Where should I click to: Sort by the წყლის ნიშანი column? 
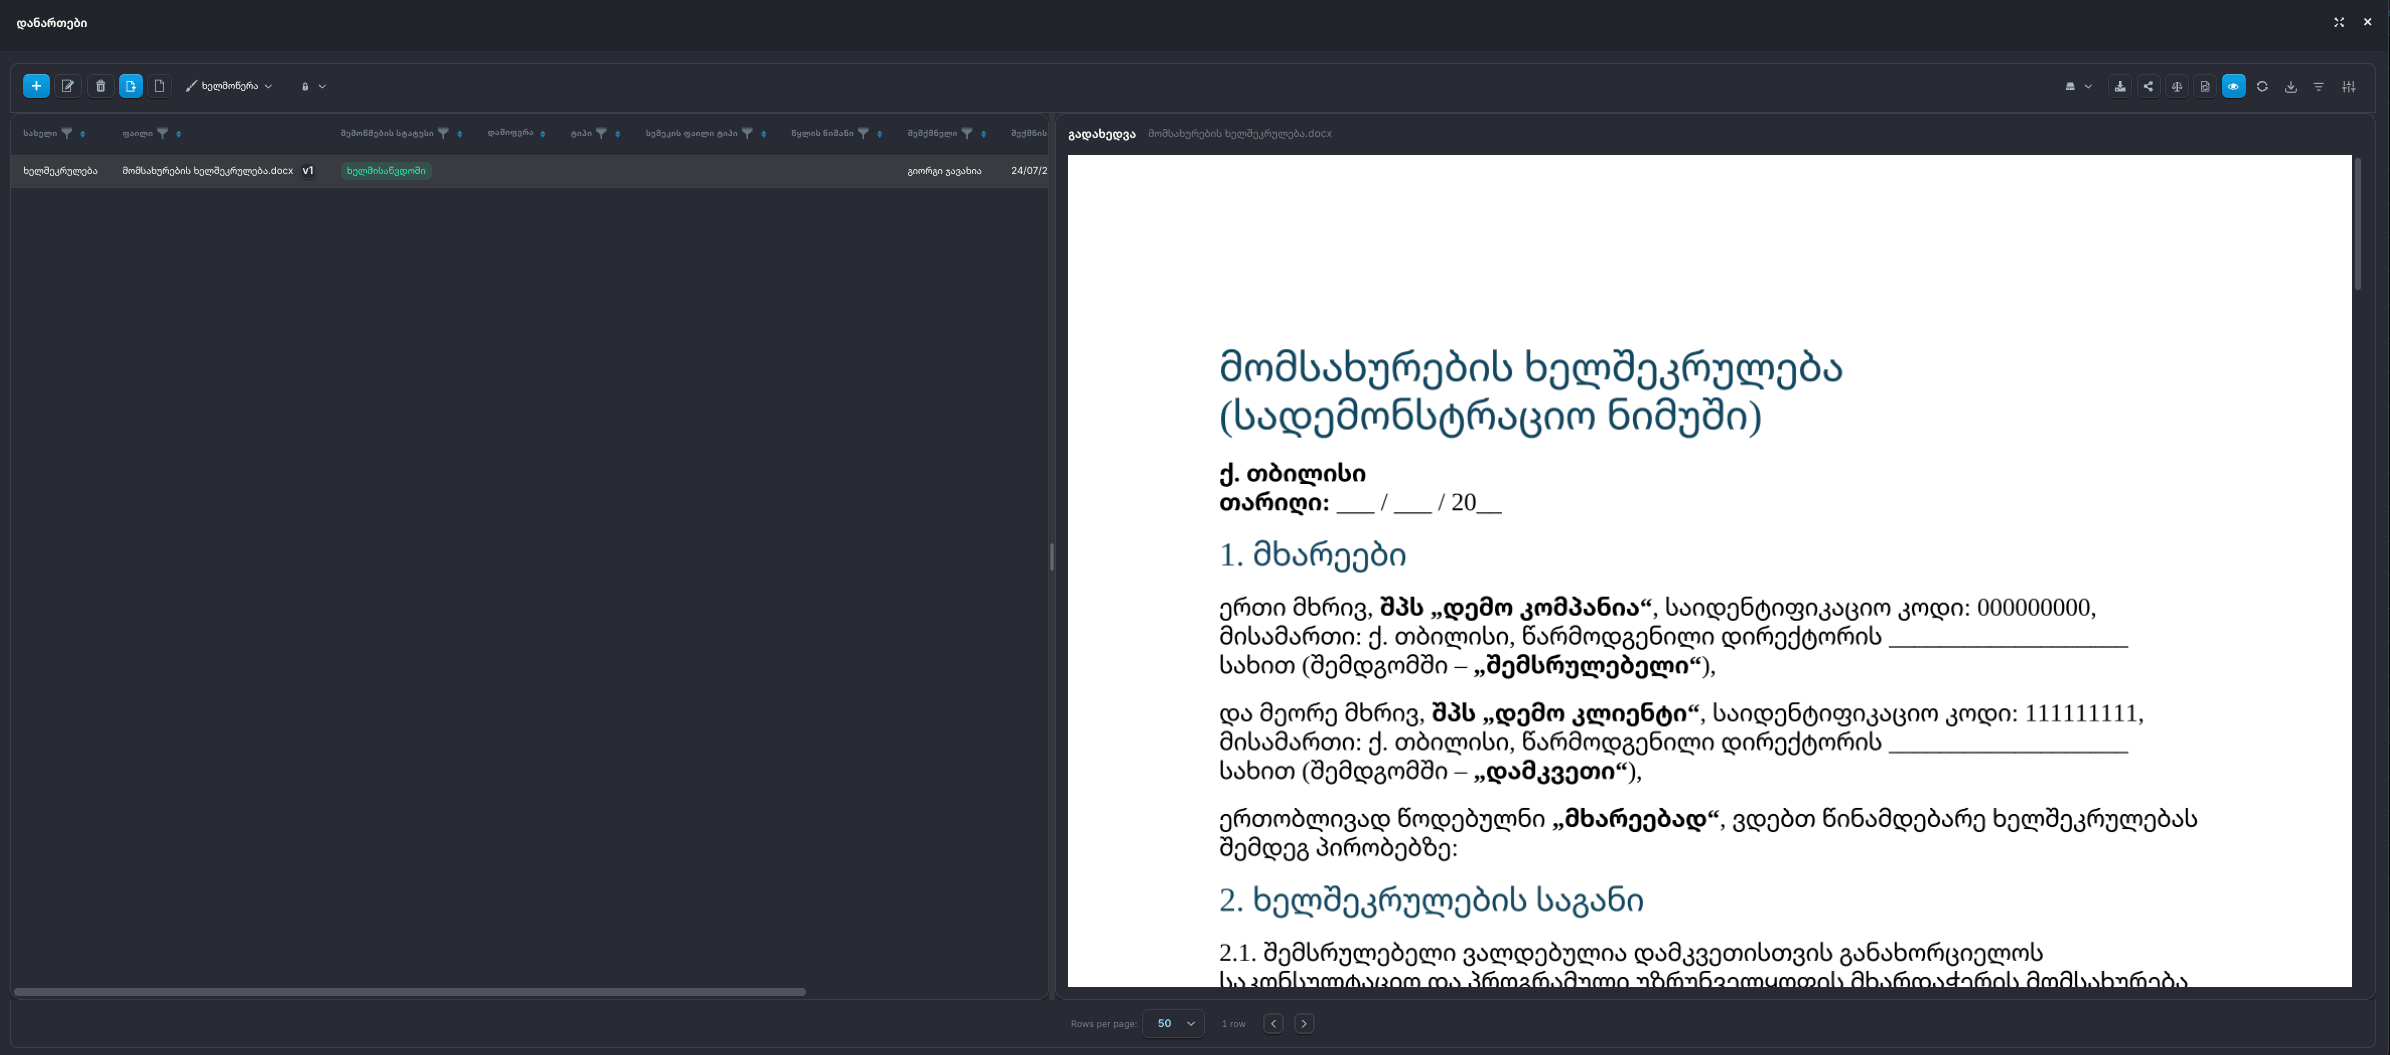(880, 134)
